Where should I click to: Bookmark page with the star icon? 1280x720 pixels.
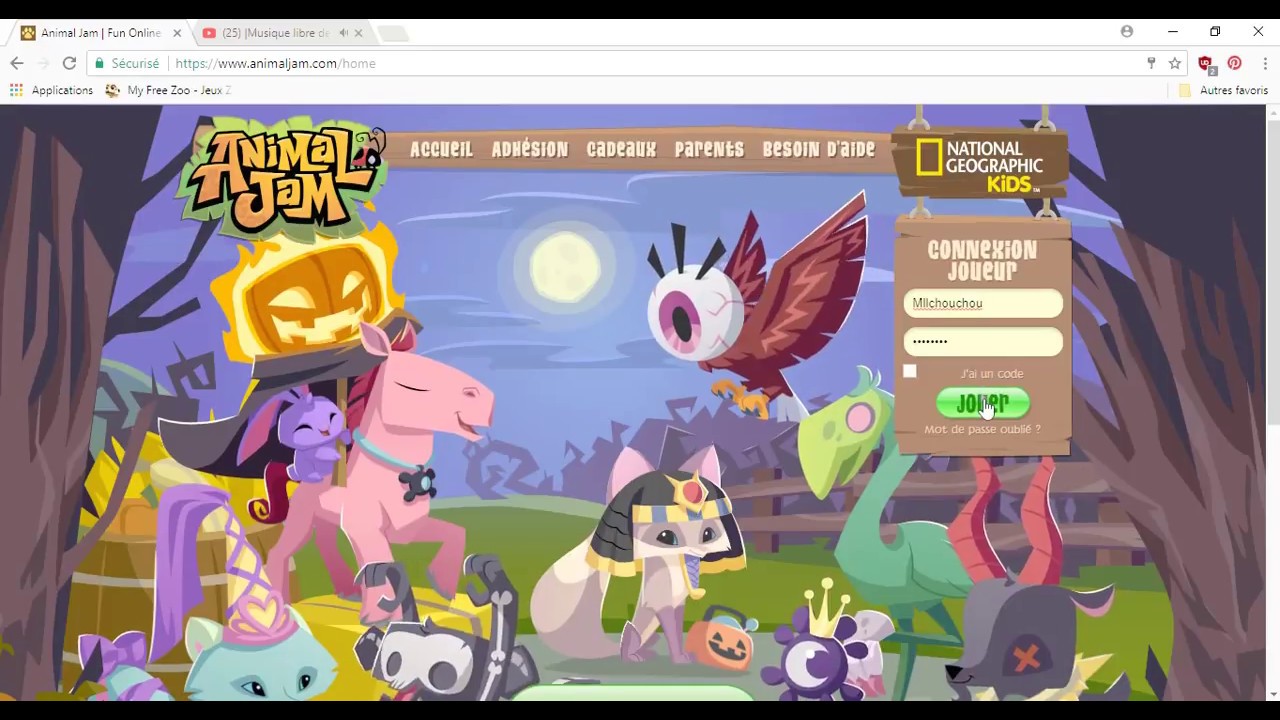(x=1175, y=63)
